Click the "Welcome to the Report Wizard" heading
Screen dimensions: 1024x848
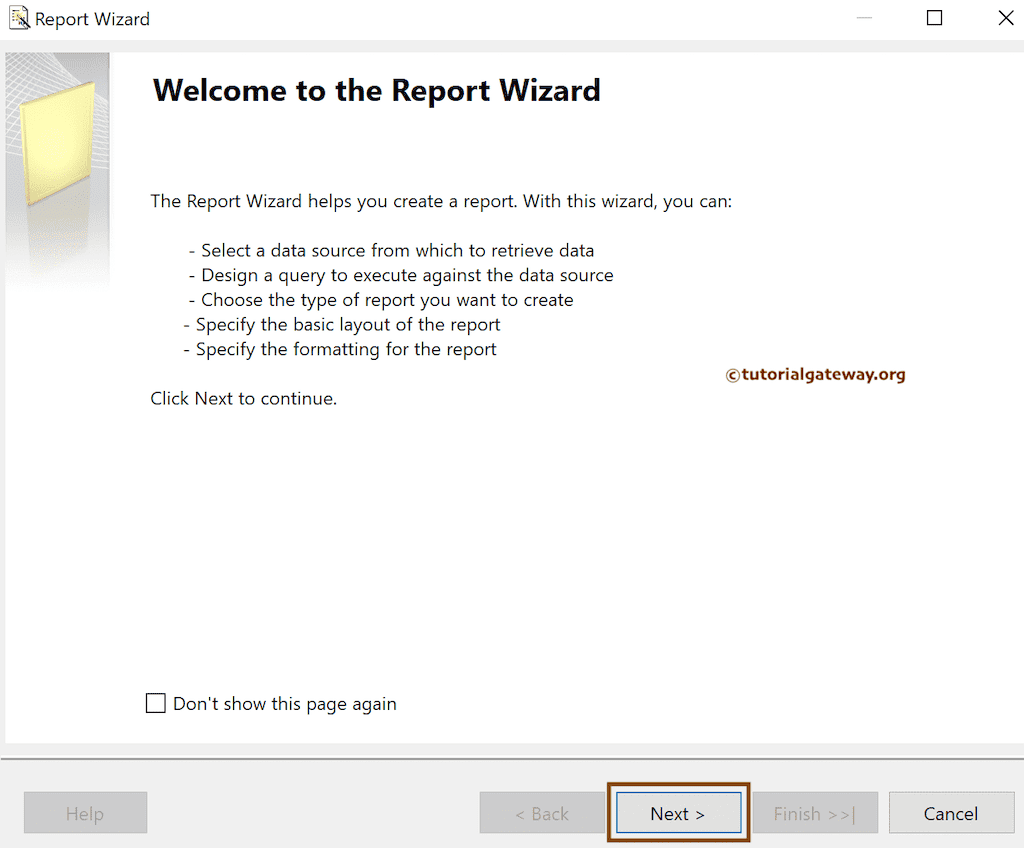click(376, 90)
